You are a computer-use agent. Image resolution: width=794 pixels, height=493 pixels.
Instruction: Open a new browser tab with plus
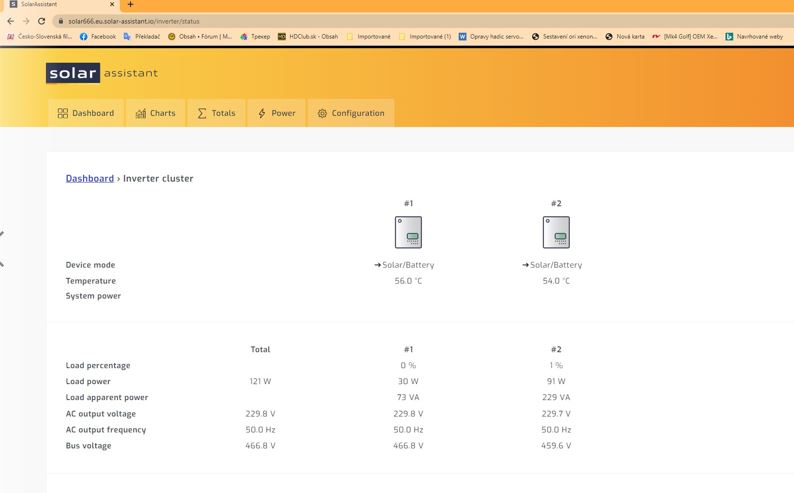pyautogui.click(x=130, y=5)
